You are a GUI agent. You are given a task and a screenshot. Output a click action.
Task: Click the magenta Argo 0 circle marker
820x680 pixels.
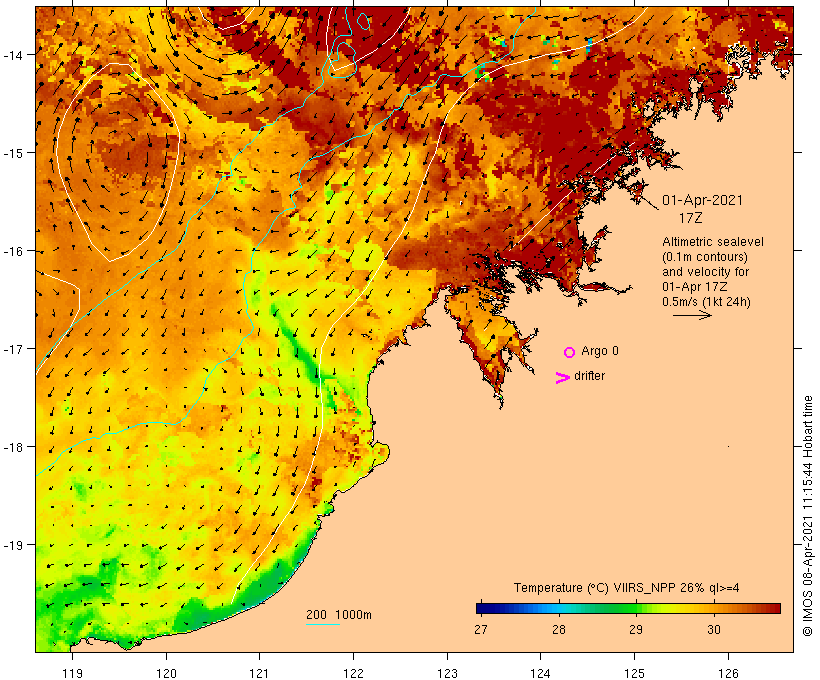[x=570, y=353]
